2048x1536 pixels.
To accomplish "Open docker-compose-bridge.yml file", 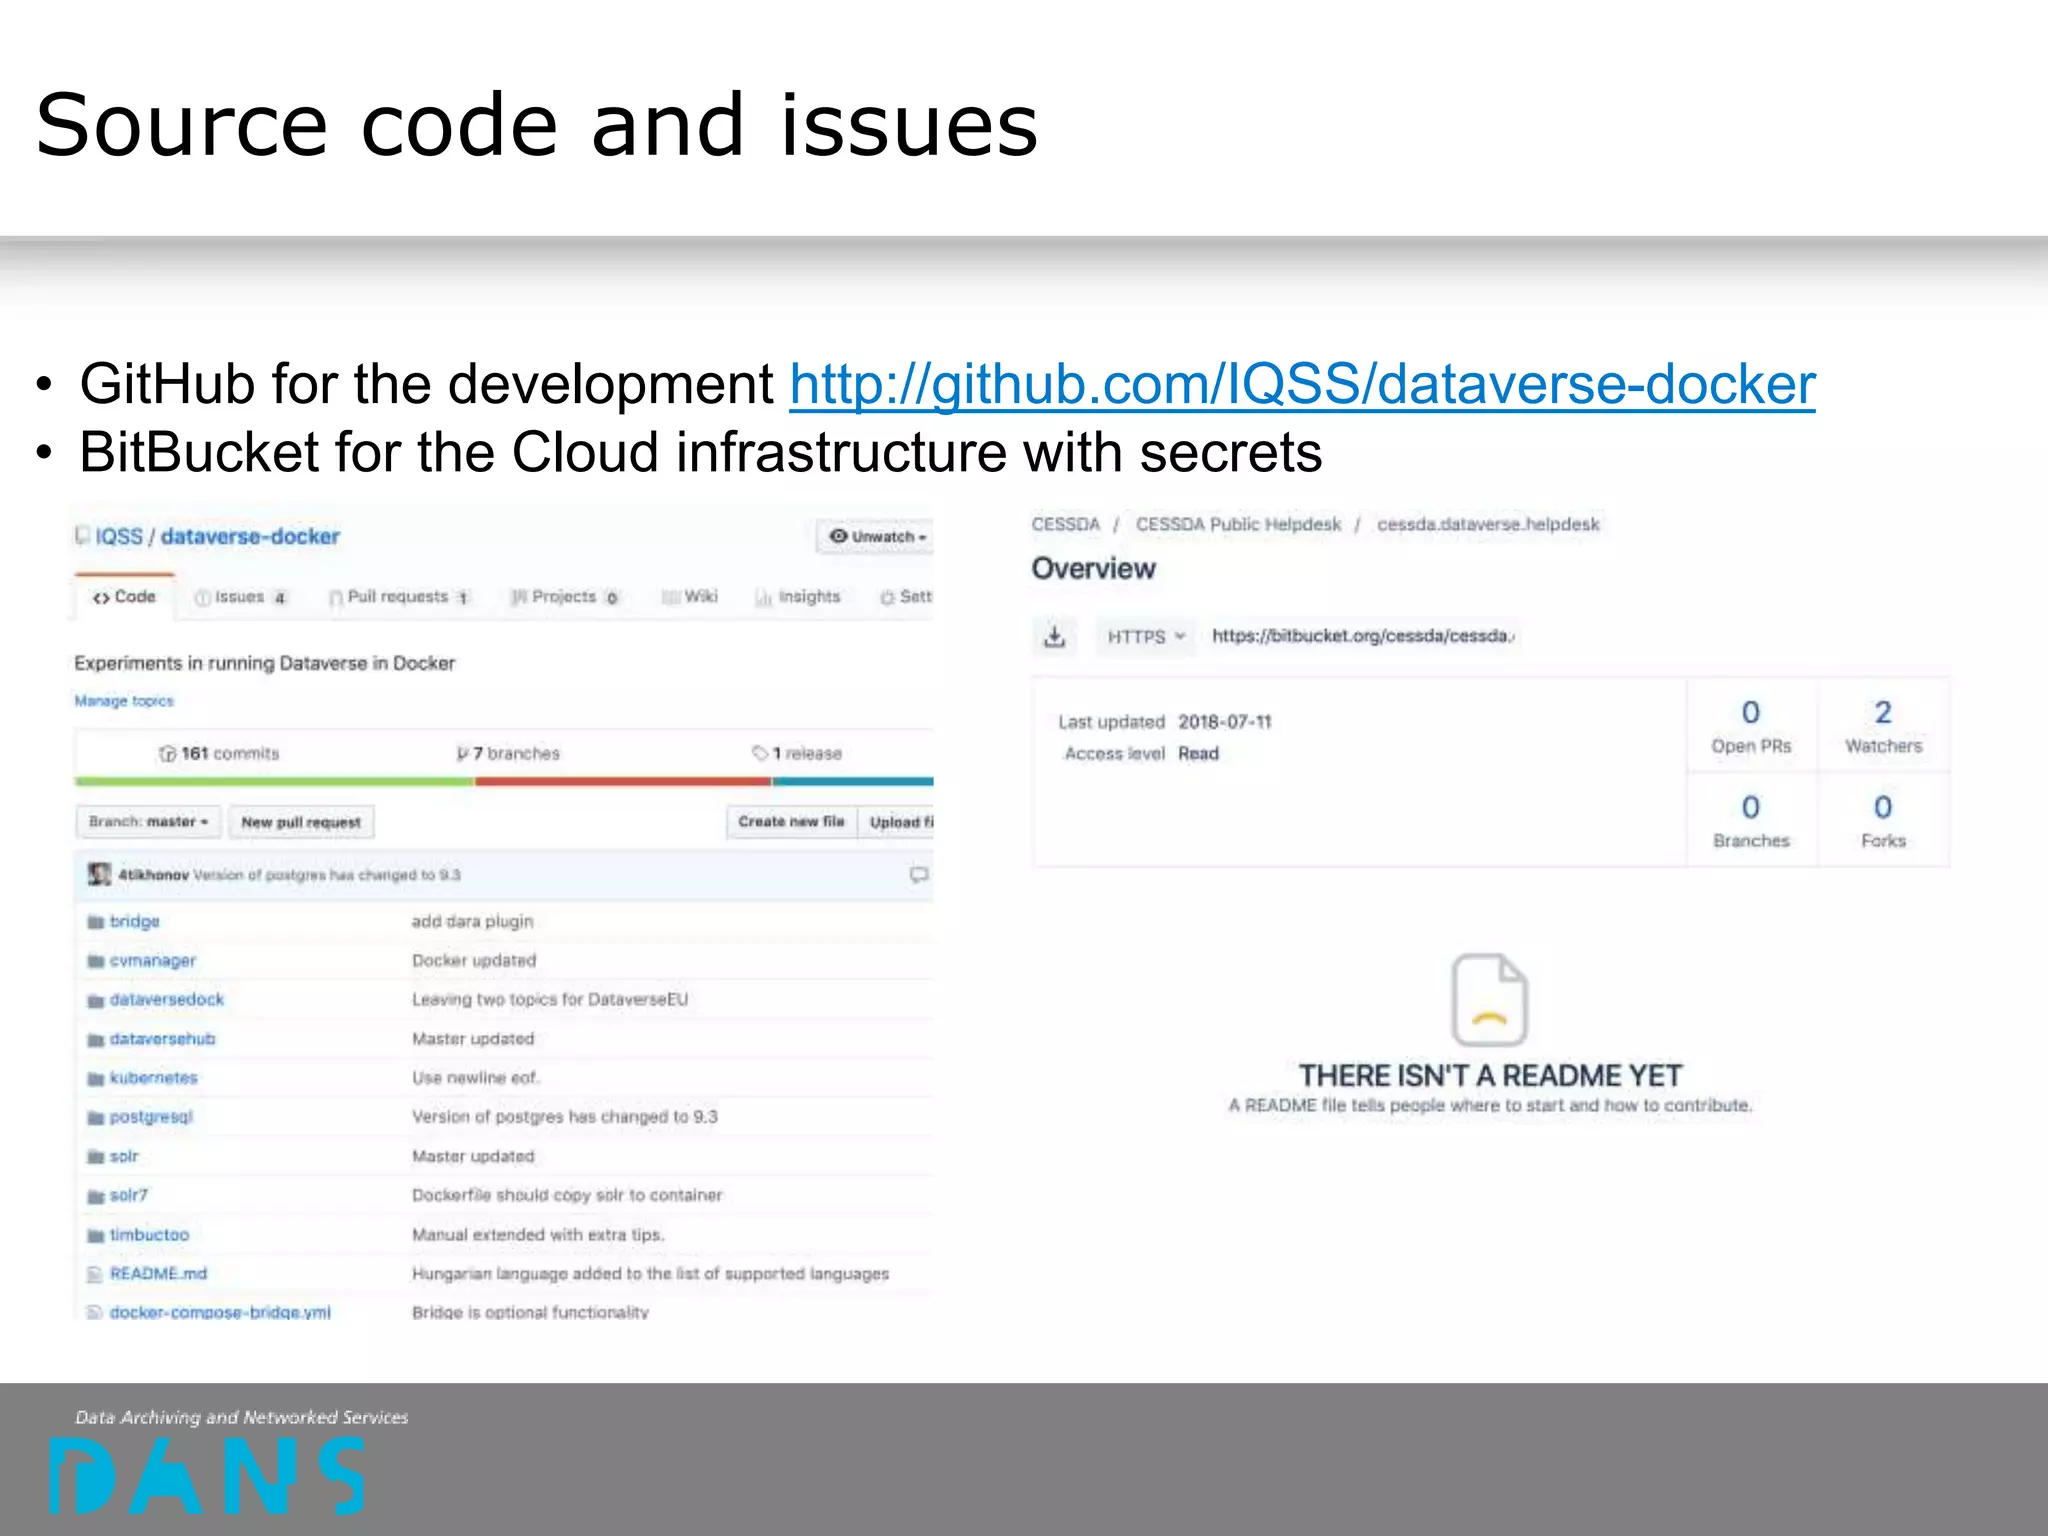I will [x=220, y=1312].
